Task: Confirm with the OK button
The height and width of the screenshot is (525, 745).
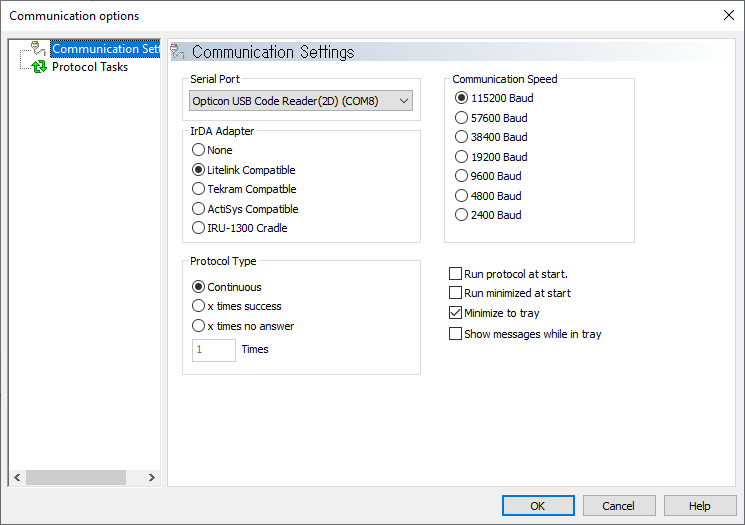Action: (538, 506)
